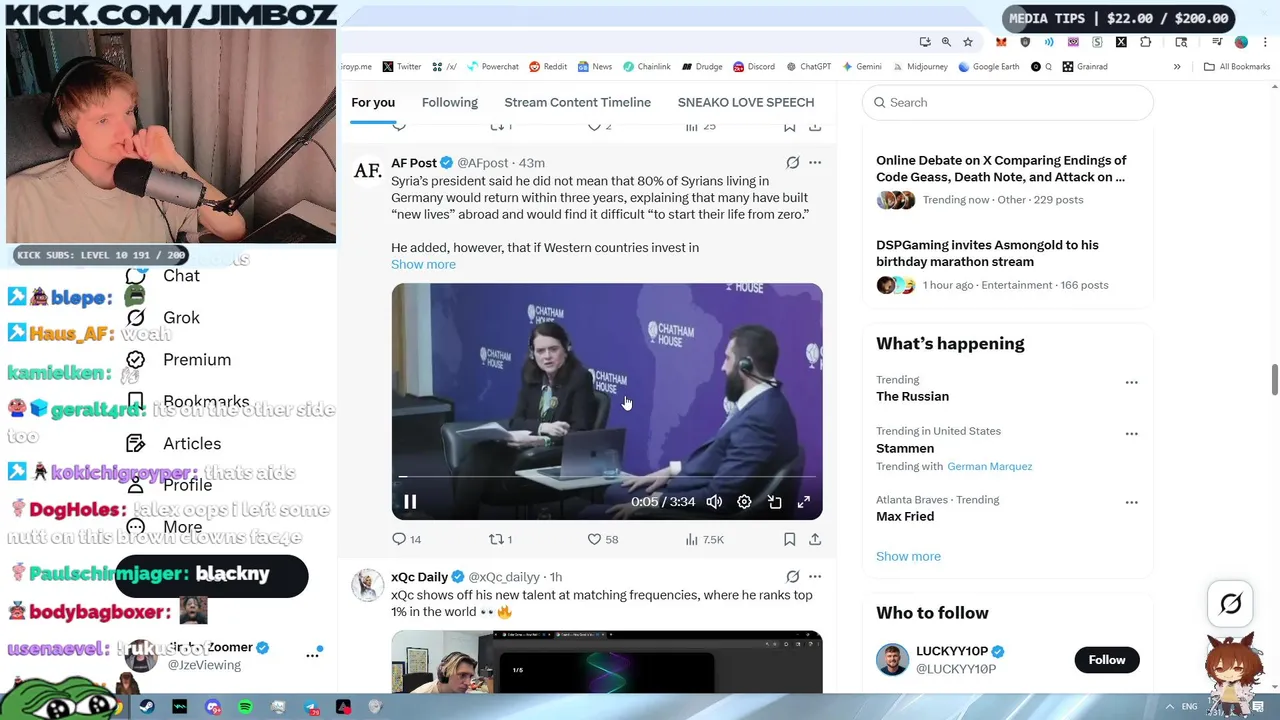Open options for Max Fried trend
1280x720 pixels.
tap(1131, 501)
